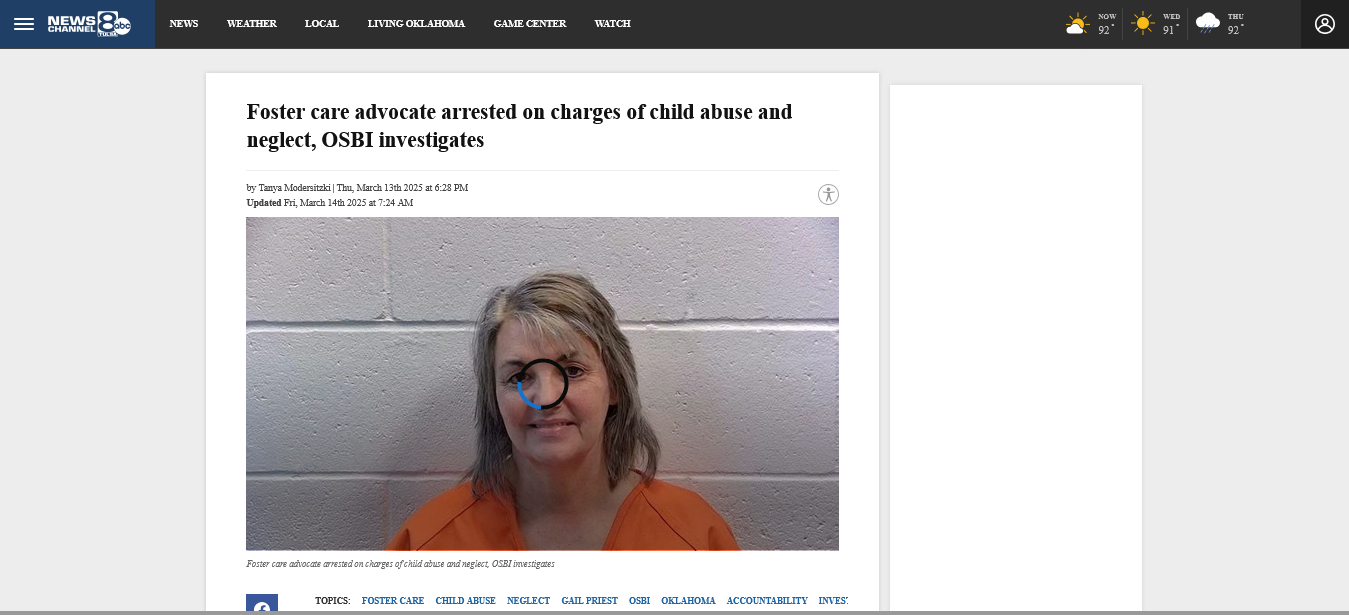Open the LOCAL menu item
The height and width of the screenshot is (615, 1349).
coord(322,24)
